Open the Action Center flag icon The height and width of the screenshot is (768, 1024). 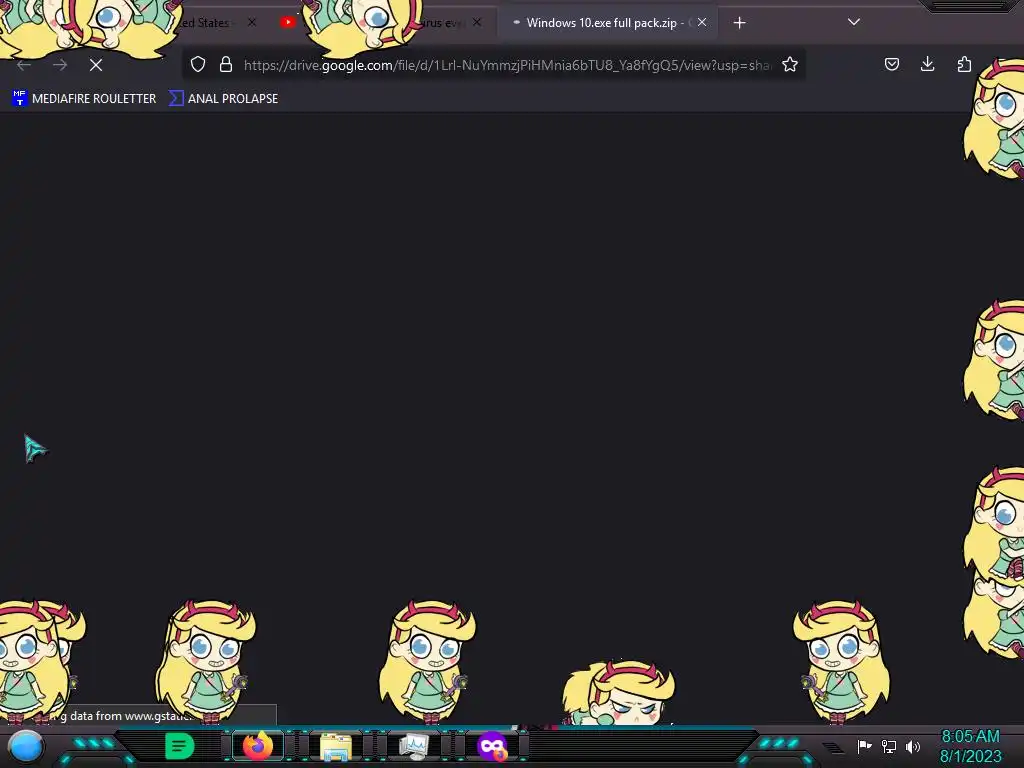[x=865, y=746]
